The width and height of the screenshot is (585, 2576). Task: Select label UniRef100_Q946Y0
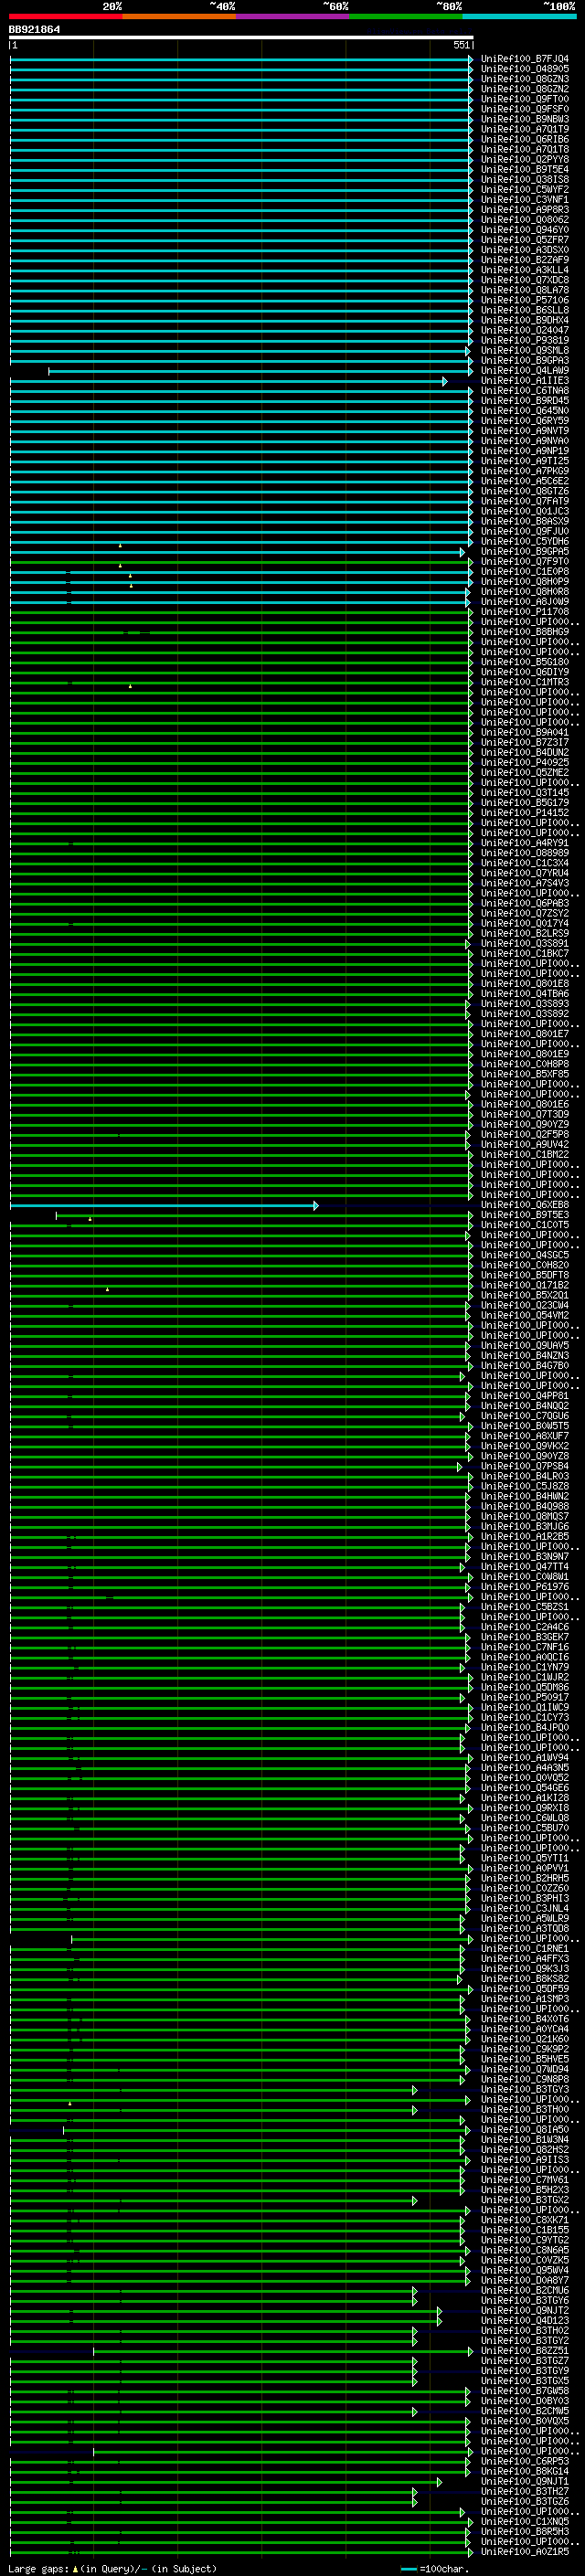(x=525, y=230)
